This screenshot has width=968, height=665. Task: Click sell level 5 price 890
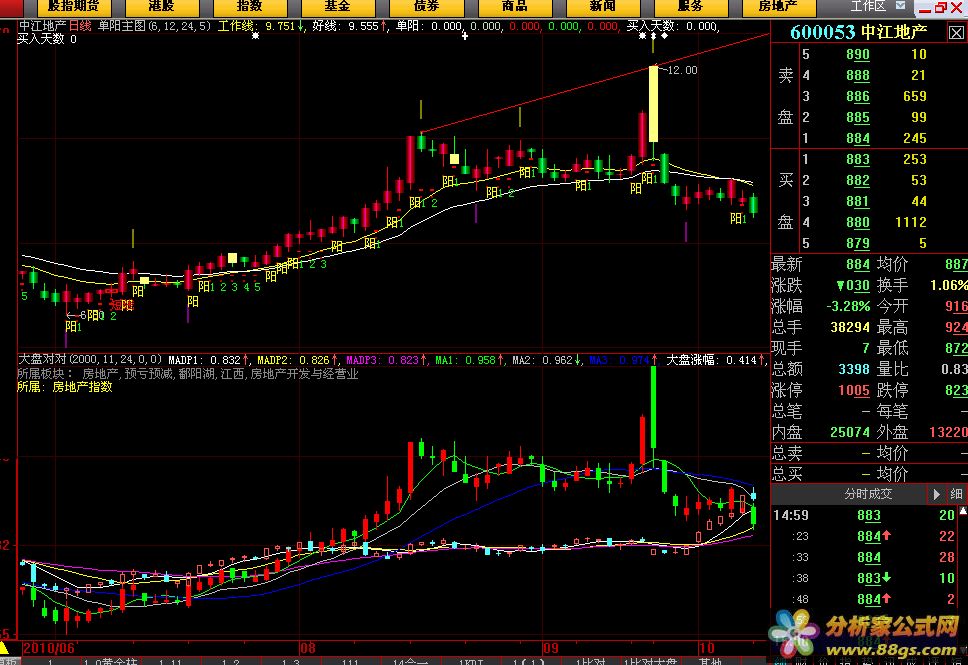[857, 54]
